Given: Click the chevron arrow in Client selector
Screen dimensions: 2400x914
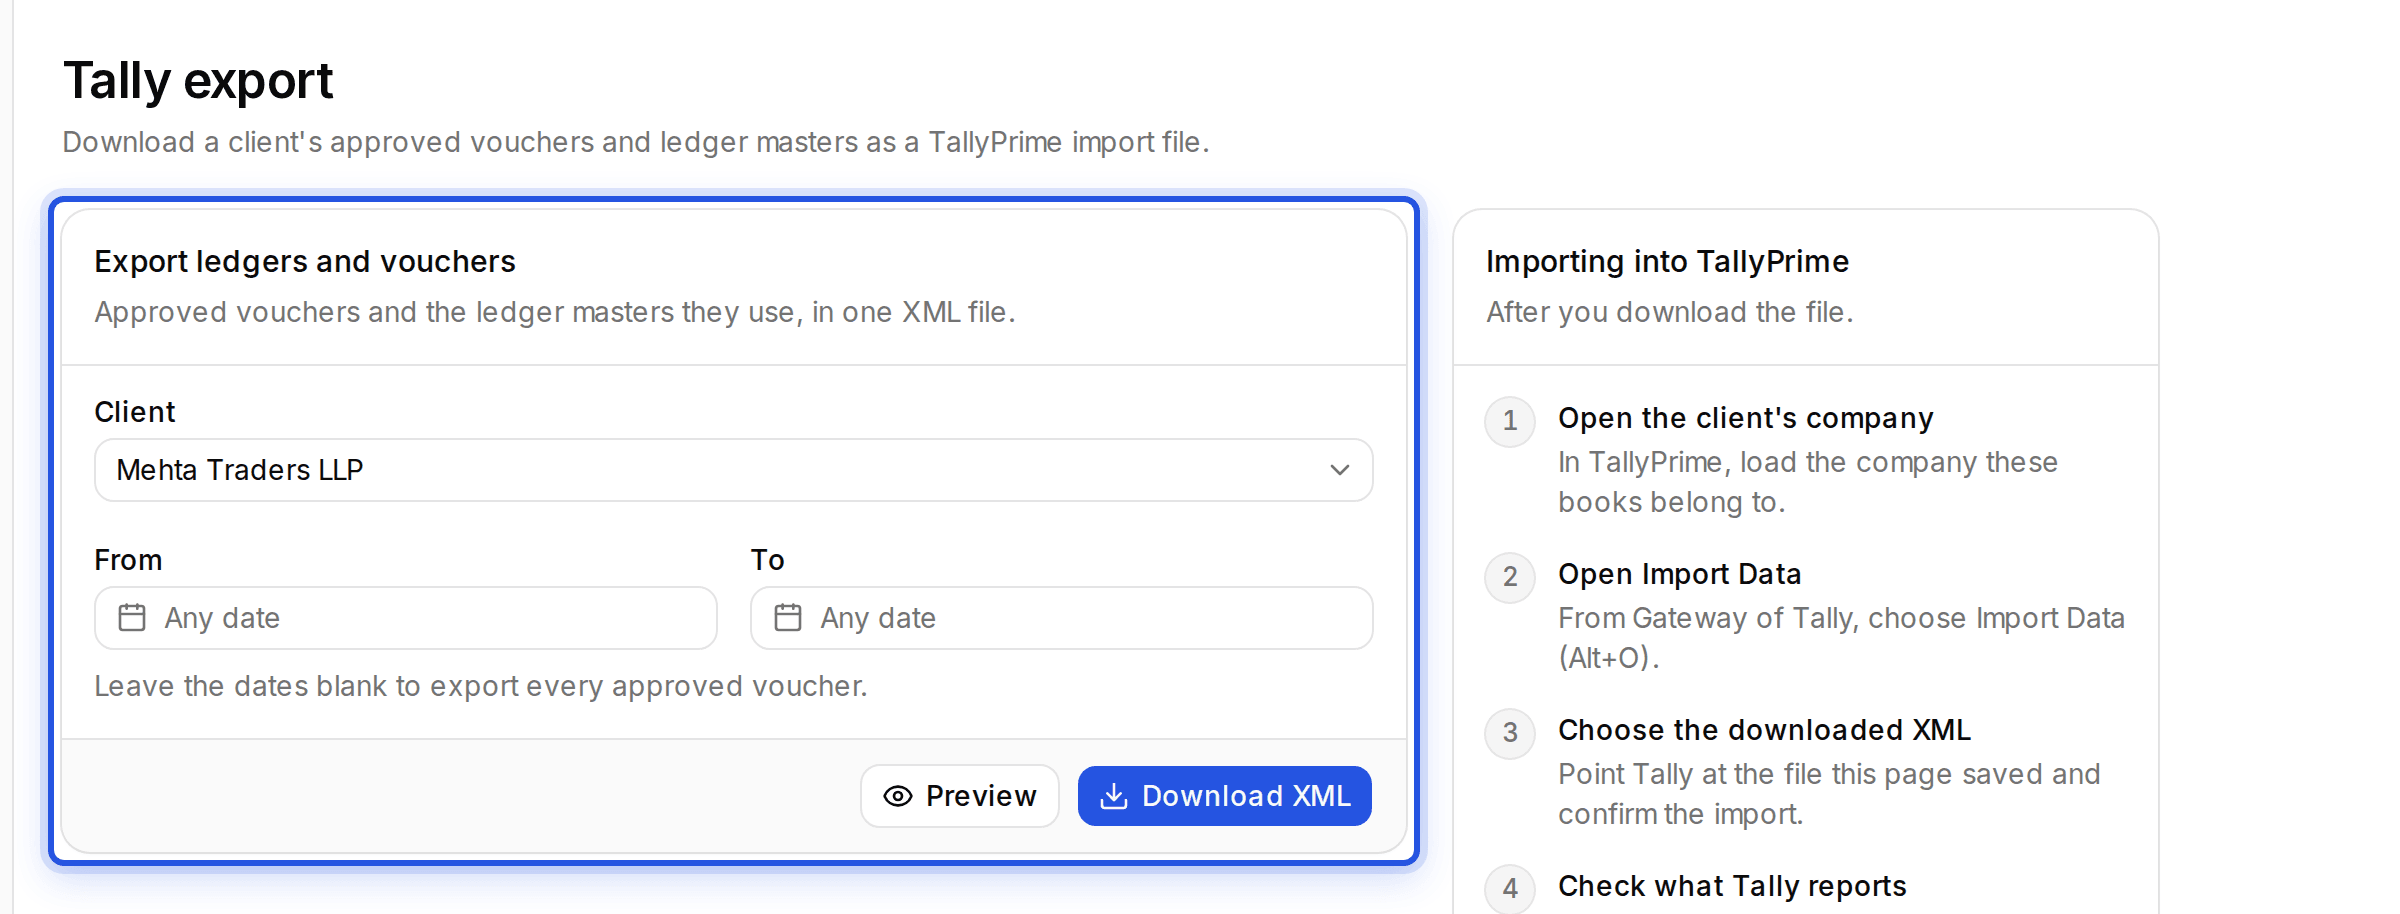Looking at the screenshot, I should pyautogui.click(x=1340, y=470).
